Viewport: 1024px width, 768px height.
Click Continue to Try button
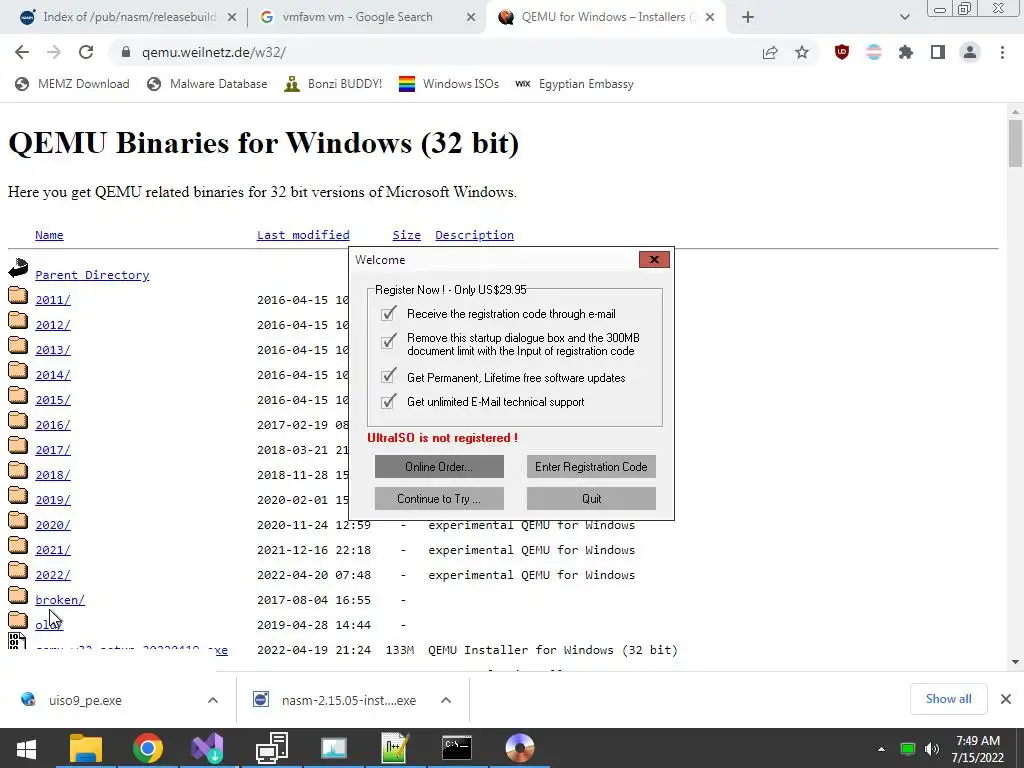[439, 498]
